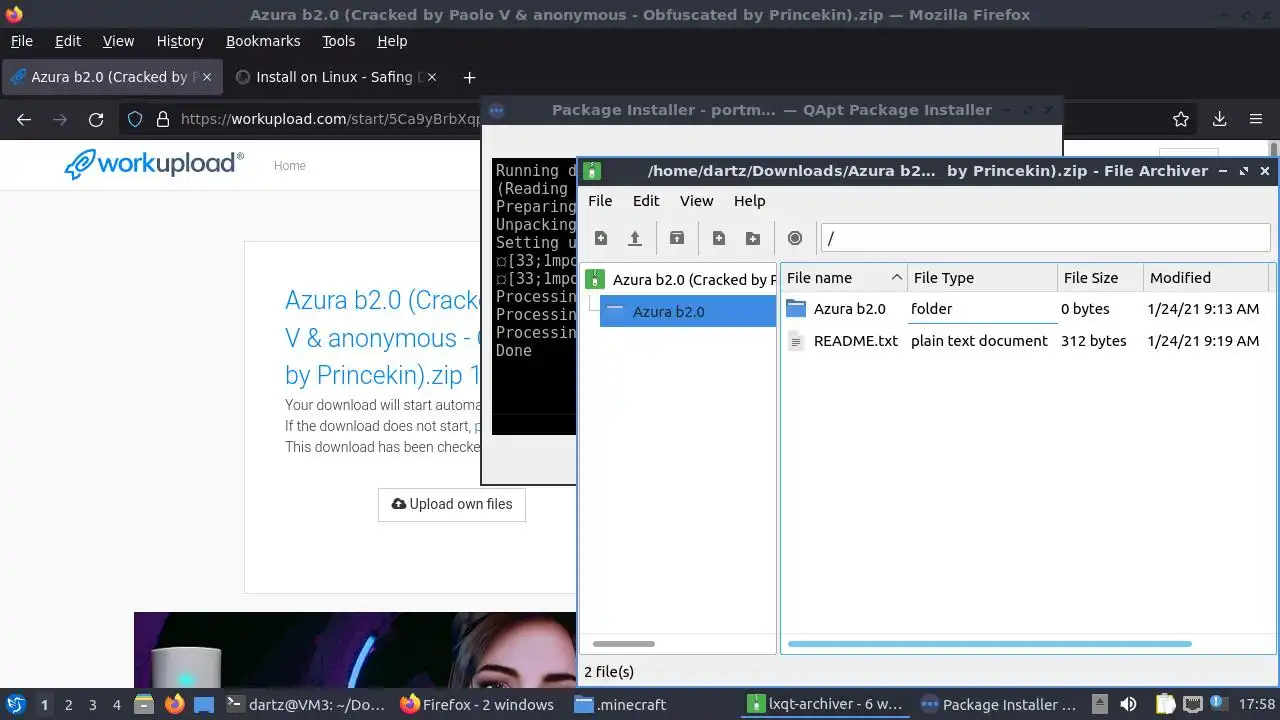Sort by Modified column header
The height and width of the screenshot is (720, 1280).
[1205, 278]
